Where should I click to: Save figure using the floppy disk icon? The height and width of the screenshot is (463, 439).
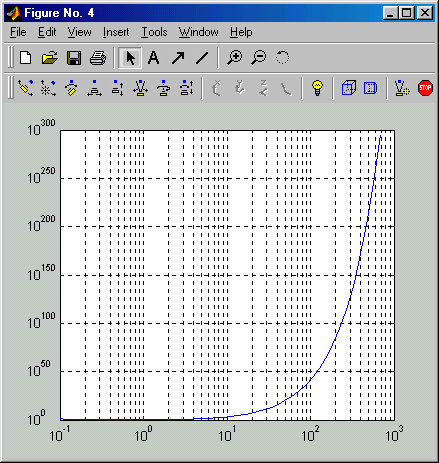[74, 58]
